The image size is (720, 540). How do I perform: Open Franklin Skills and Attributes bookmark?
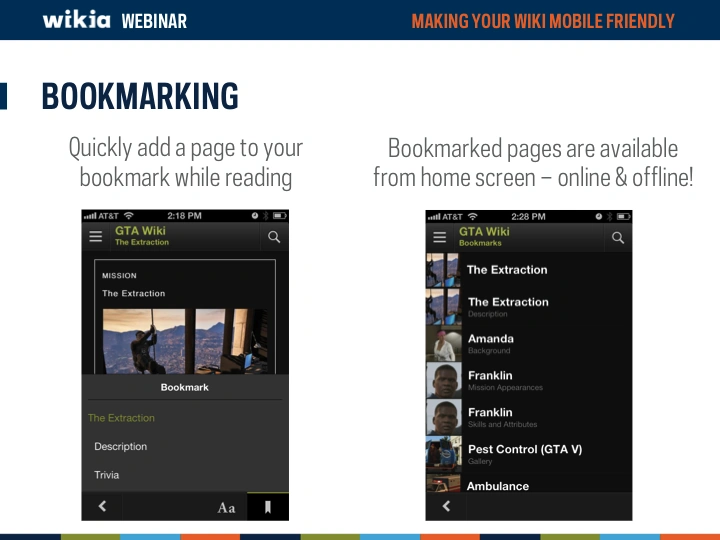tap(503, 417)
